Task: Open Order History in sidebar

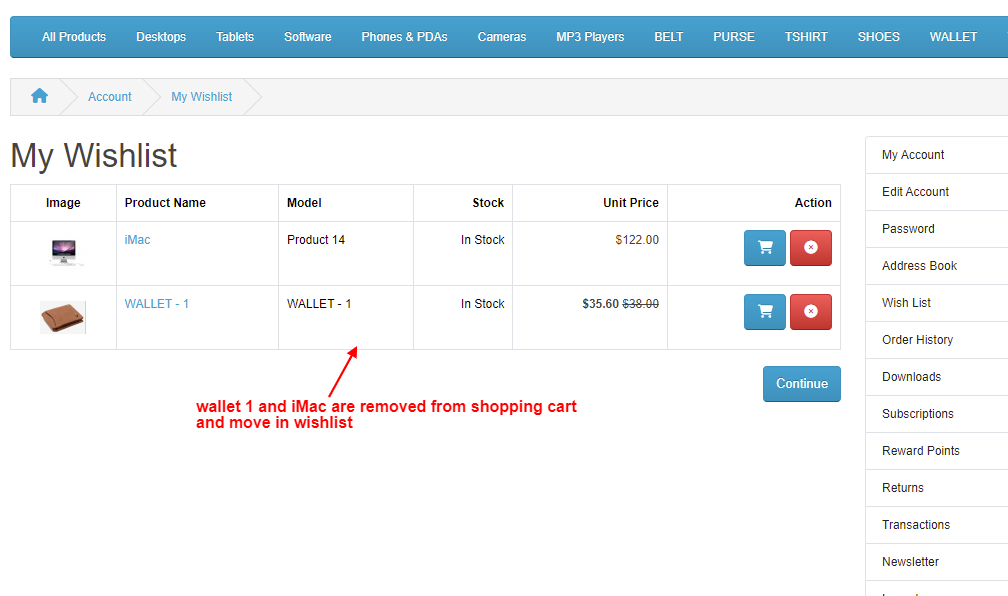Action: pos(937,339)
